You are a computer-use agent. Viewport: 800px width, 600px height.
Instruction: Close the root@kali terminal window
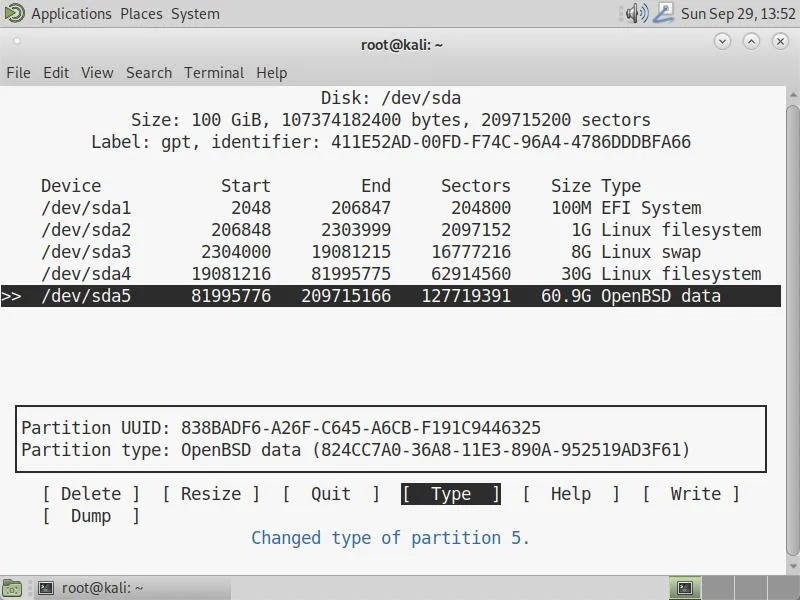click(780, 41)
